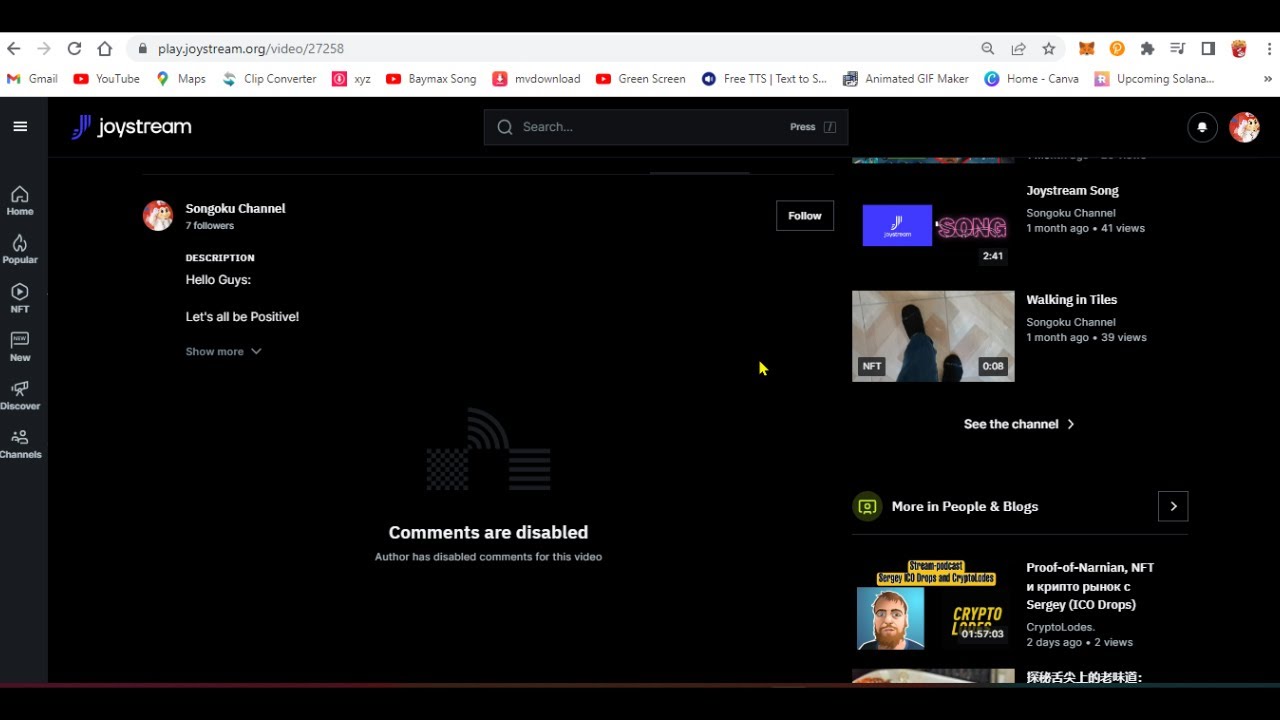Expand description with Show more
Viewport: 1280px width, 720px height.
[x=223, y=352]
